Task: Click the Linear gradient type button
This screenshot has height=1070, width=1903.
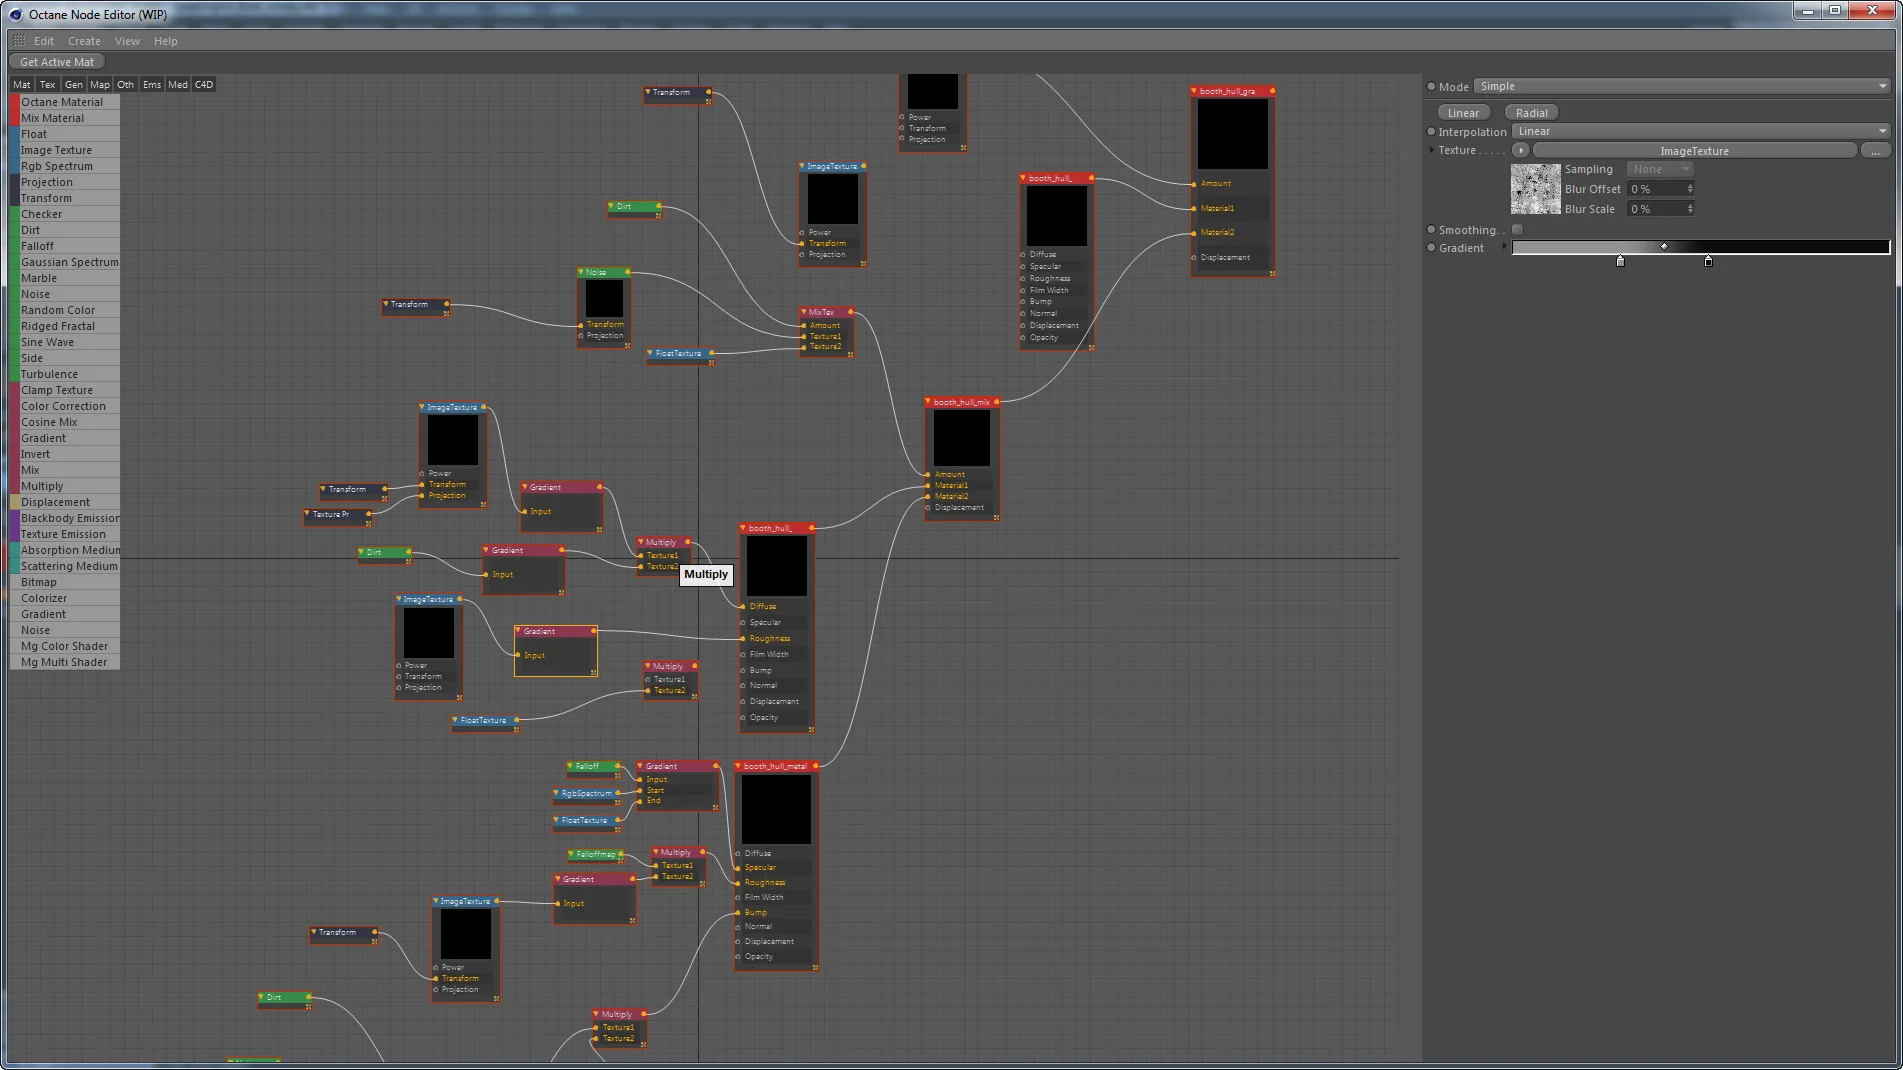Action: (x=1463, y=113)
